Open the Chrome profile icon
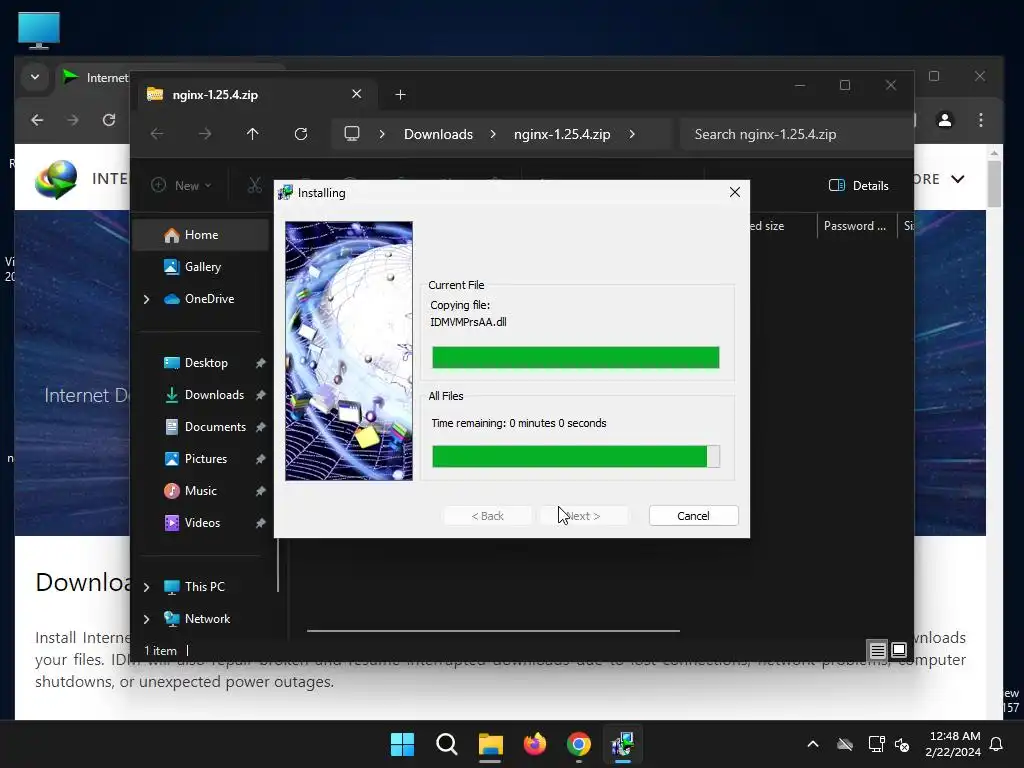Viewport: 1024px width, 768px height. coord(945,120)
